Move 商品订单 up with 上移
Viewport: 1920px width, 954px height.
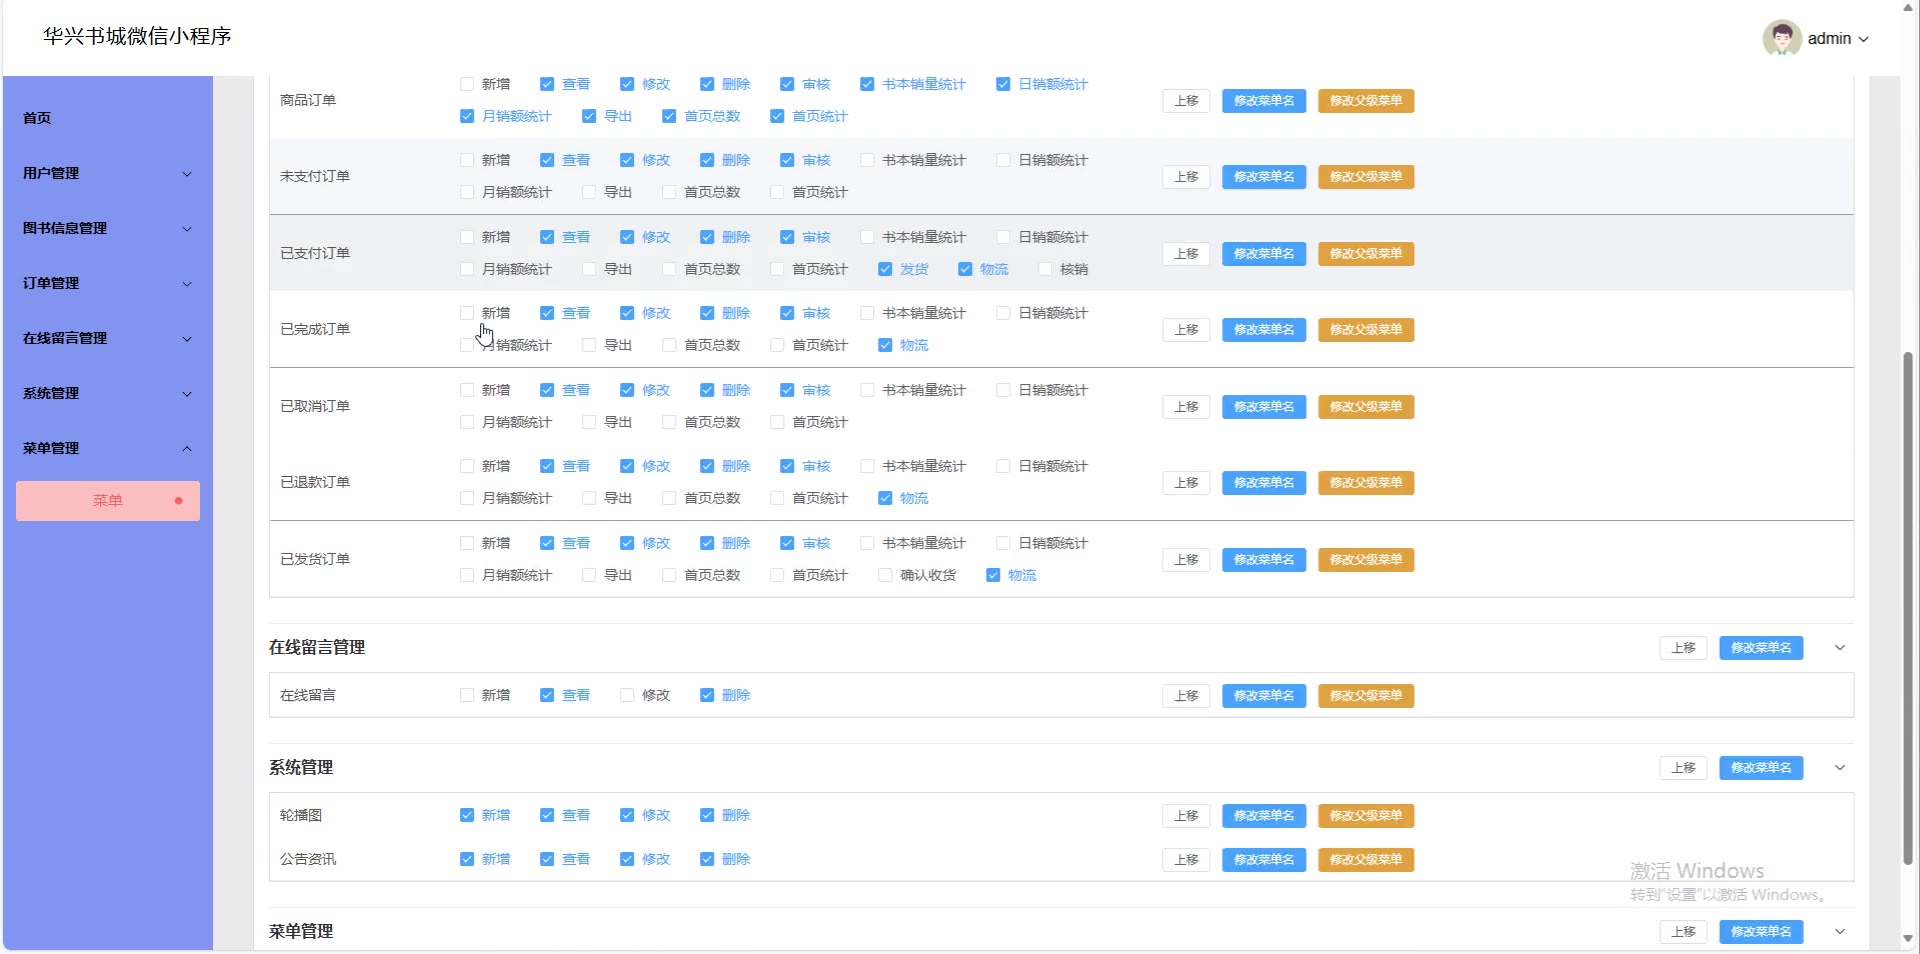1186,101
